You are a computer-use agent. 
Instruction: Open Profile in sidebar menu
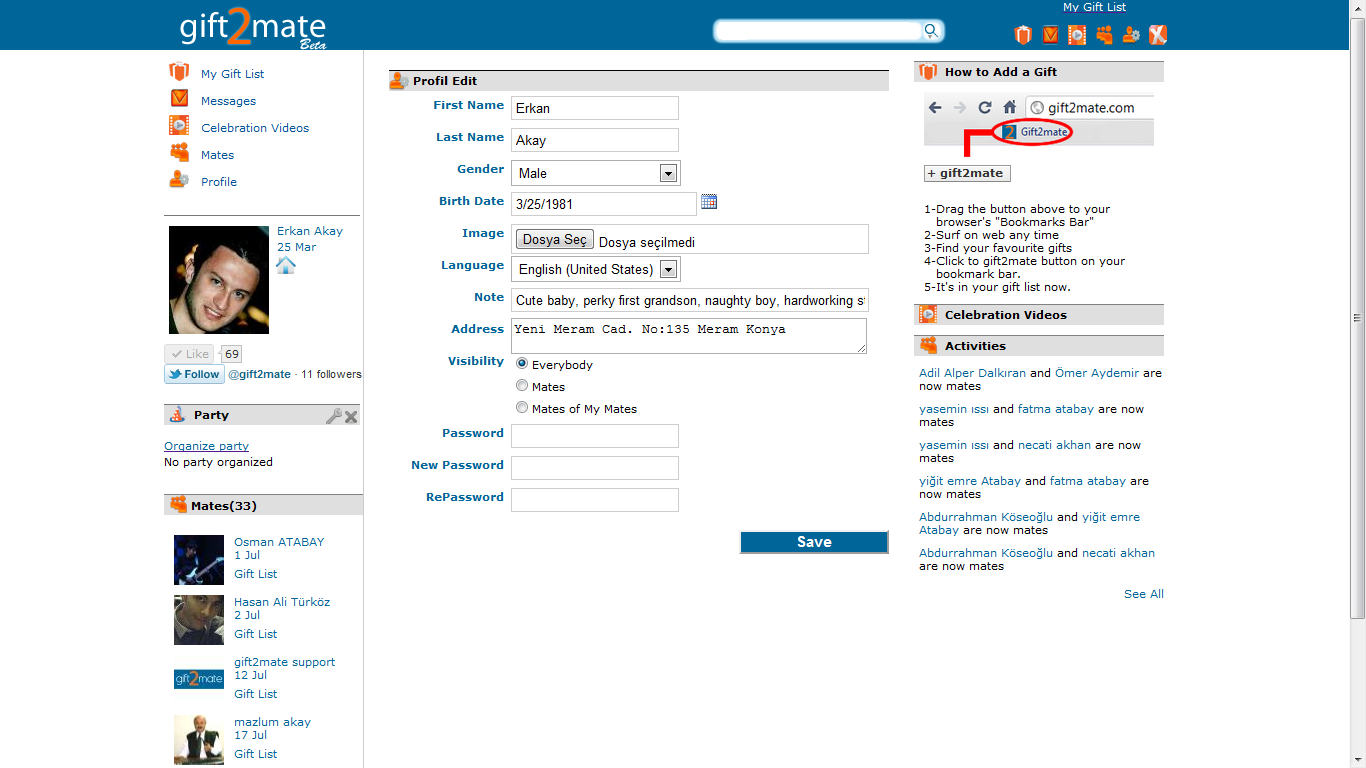219,182
